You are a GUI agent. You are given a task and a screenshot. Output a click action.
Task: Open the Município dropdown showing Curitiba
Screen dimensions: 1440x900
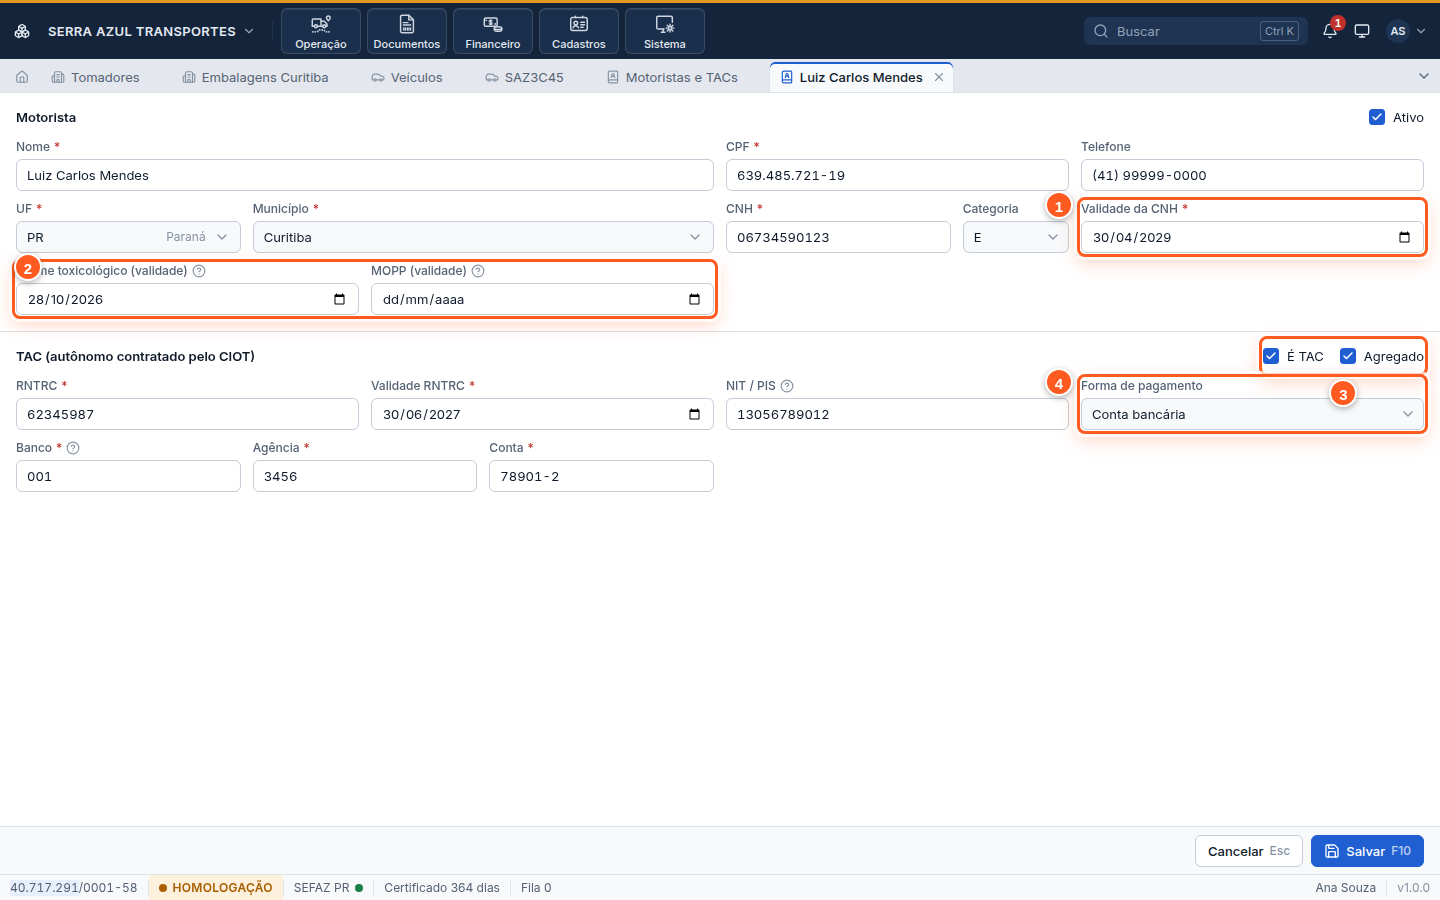pos(483,237)
